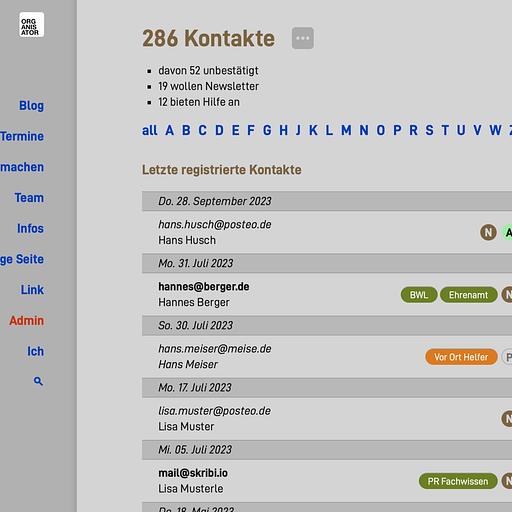Image resolution: width=512 pixels, height=512 pixels.
Task: Select the Ehrenamt tag badge
Action: [468, 295]
